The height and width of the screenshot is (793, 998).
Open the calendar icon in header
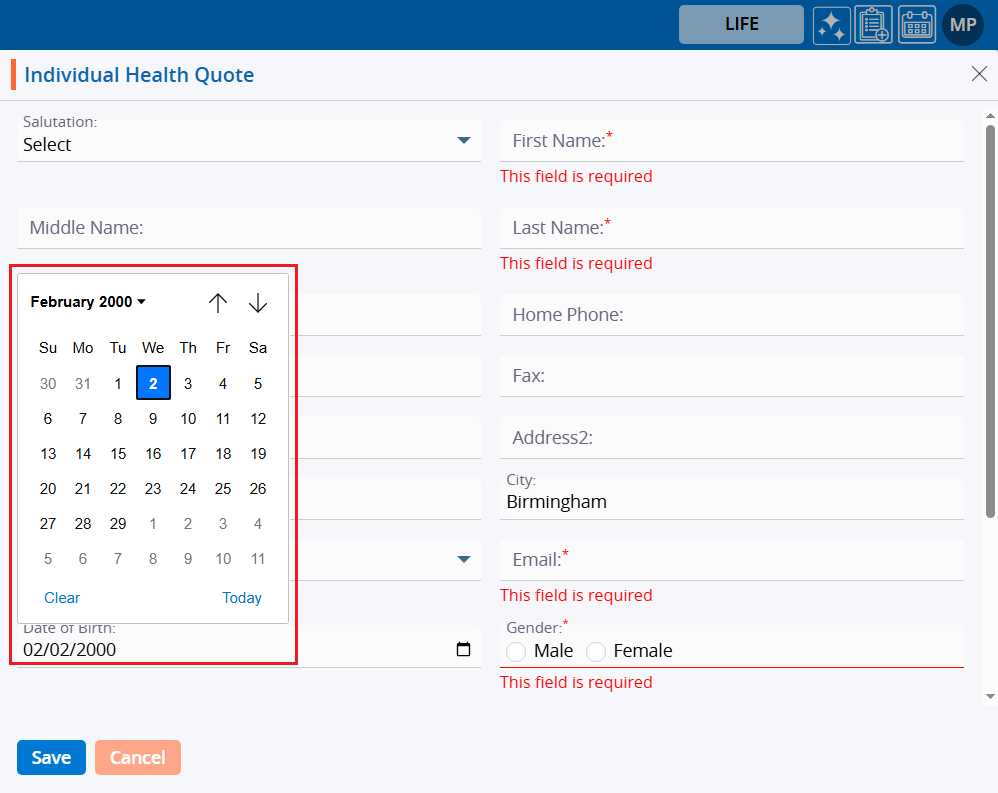click(x=916, y=25)
